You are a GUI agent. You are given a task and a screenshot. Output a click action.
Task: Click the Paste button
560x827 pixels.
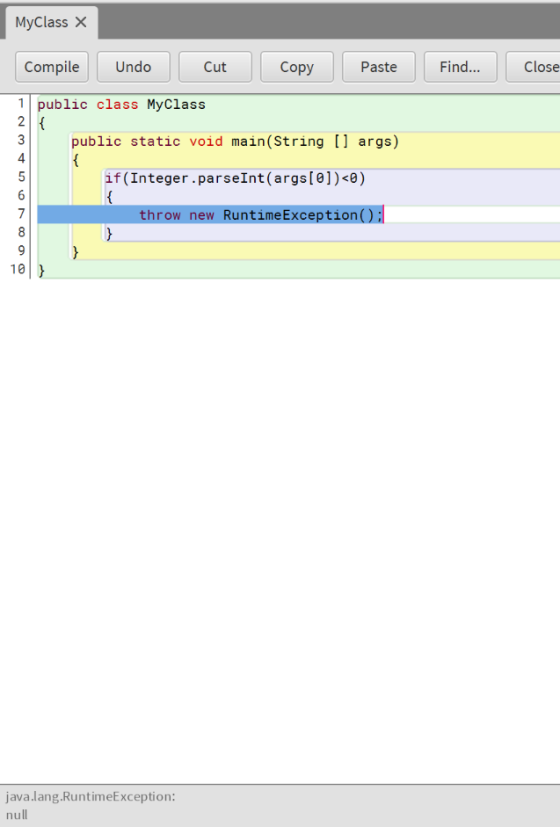[x=379, y=67]
